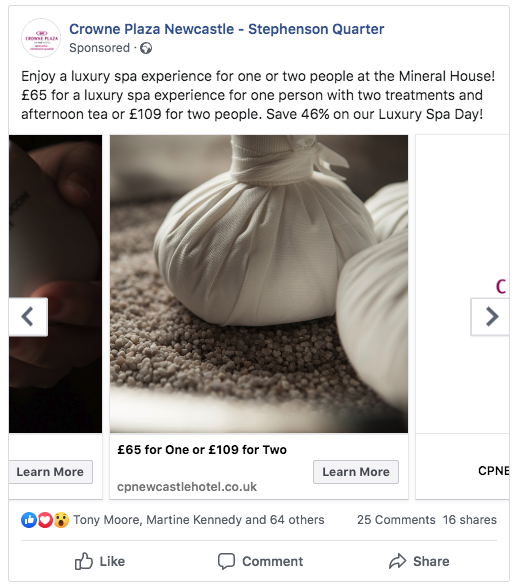
Task: Click the red heart reaction icon
Action: (x=45, y=520)
